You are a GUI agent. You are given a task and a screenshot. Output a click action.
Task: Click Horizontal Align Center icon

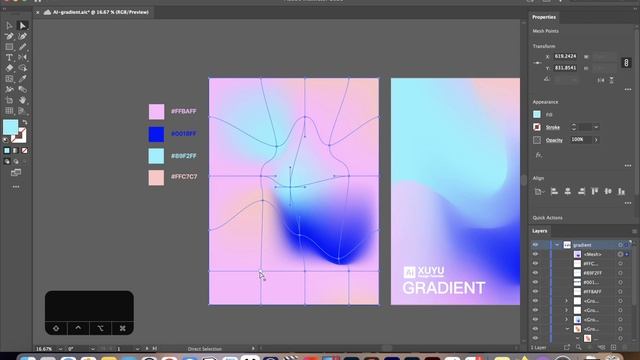point(568,191)
